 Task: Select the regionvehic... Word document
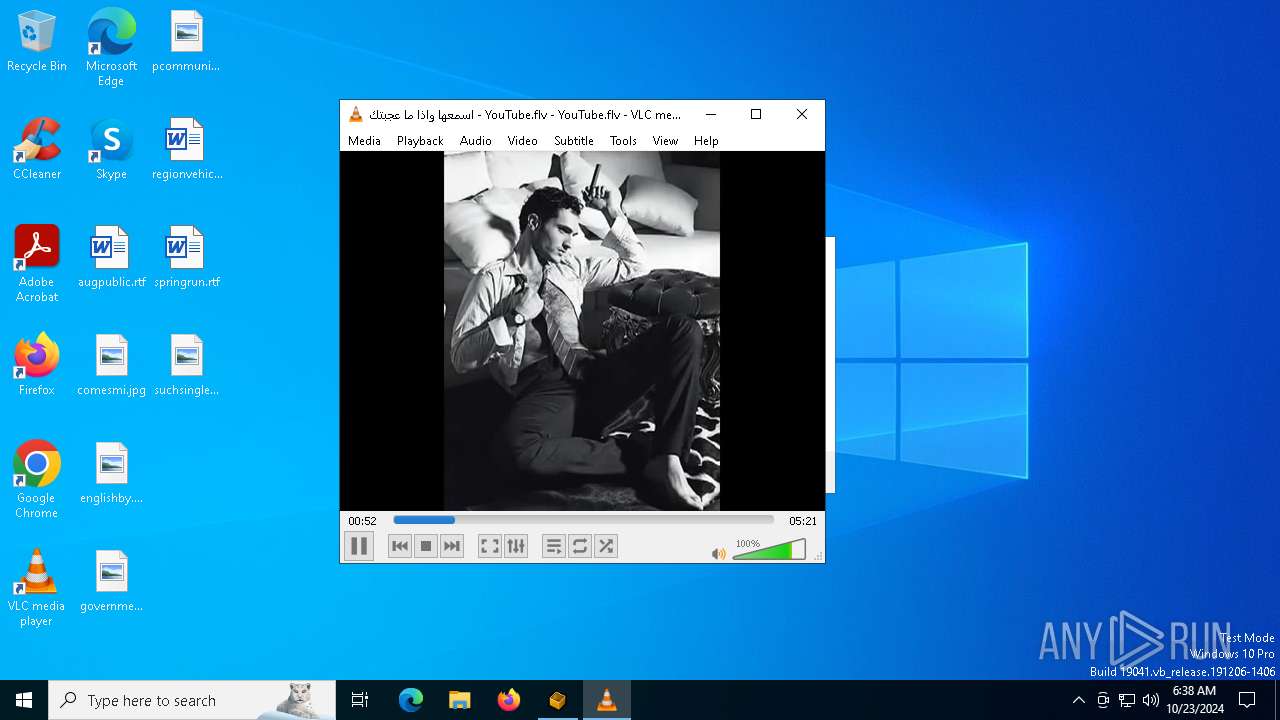(186, 150)
